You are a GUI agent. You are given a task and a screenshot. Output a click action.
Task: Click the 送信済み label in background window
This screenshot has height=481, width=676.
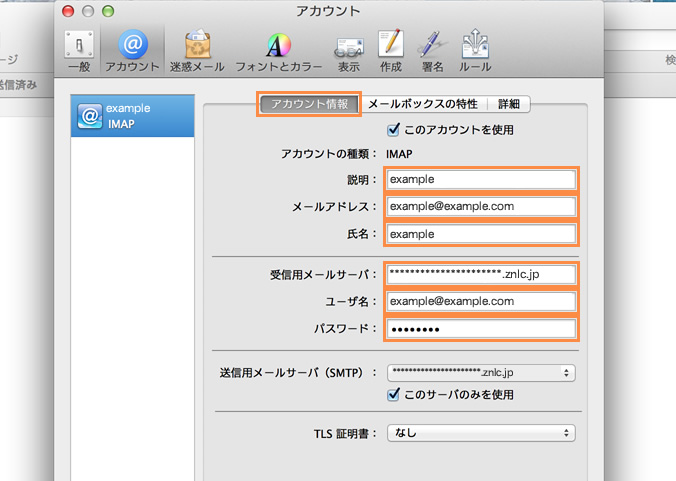click(x=18, y=85)
